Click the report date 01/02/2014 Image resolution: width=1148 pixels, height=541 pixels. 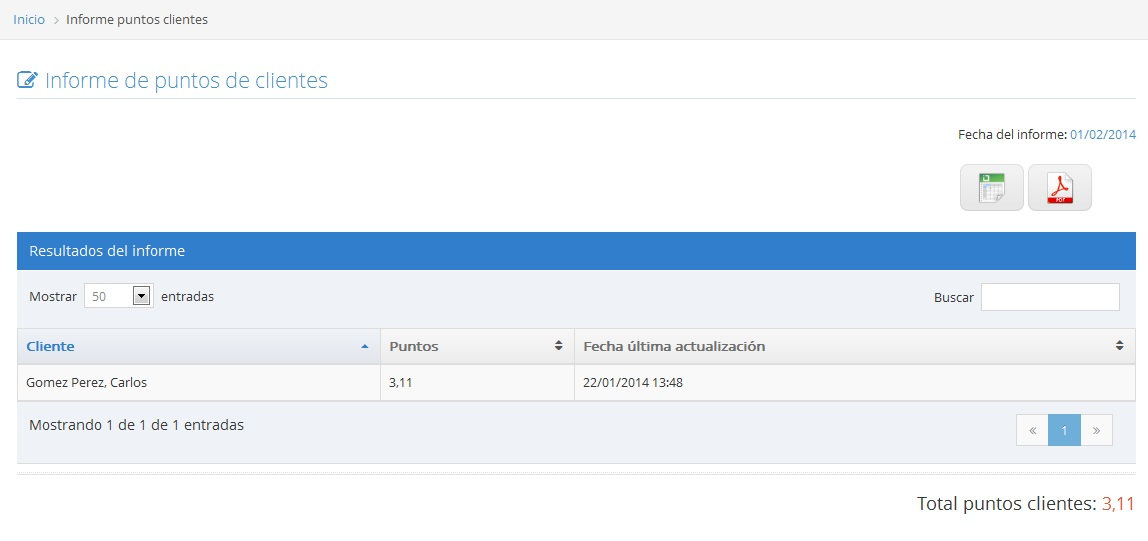tap(1102, 134)
